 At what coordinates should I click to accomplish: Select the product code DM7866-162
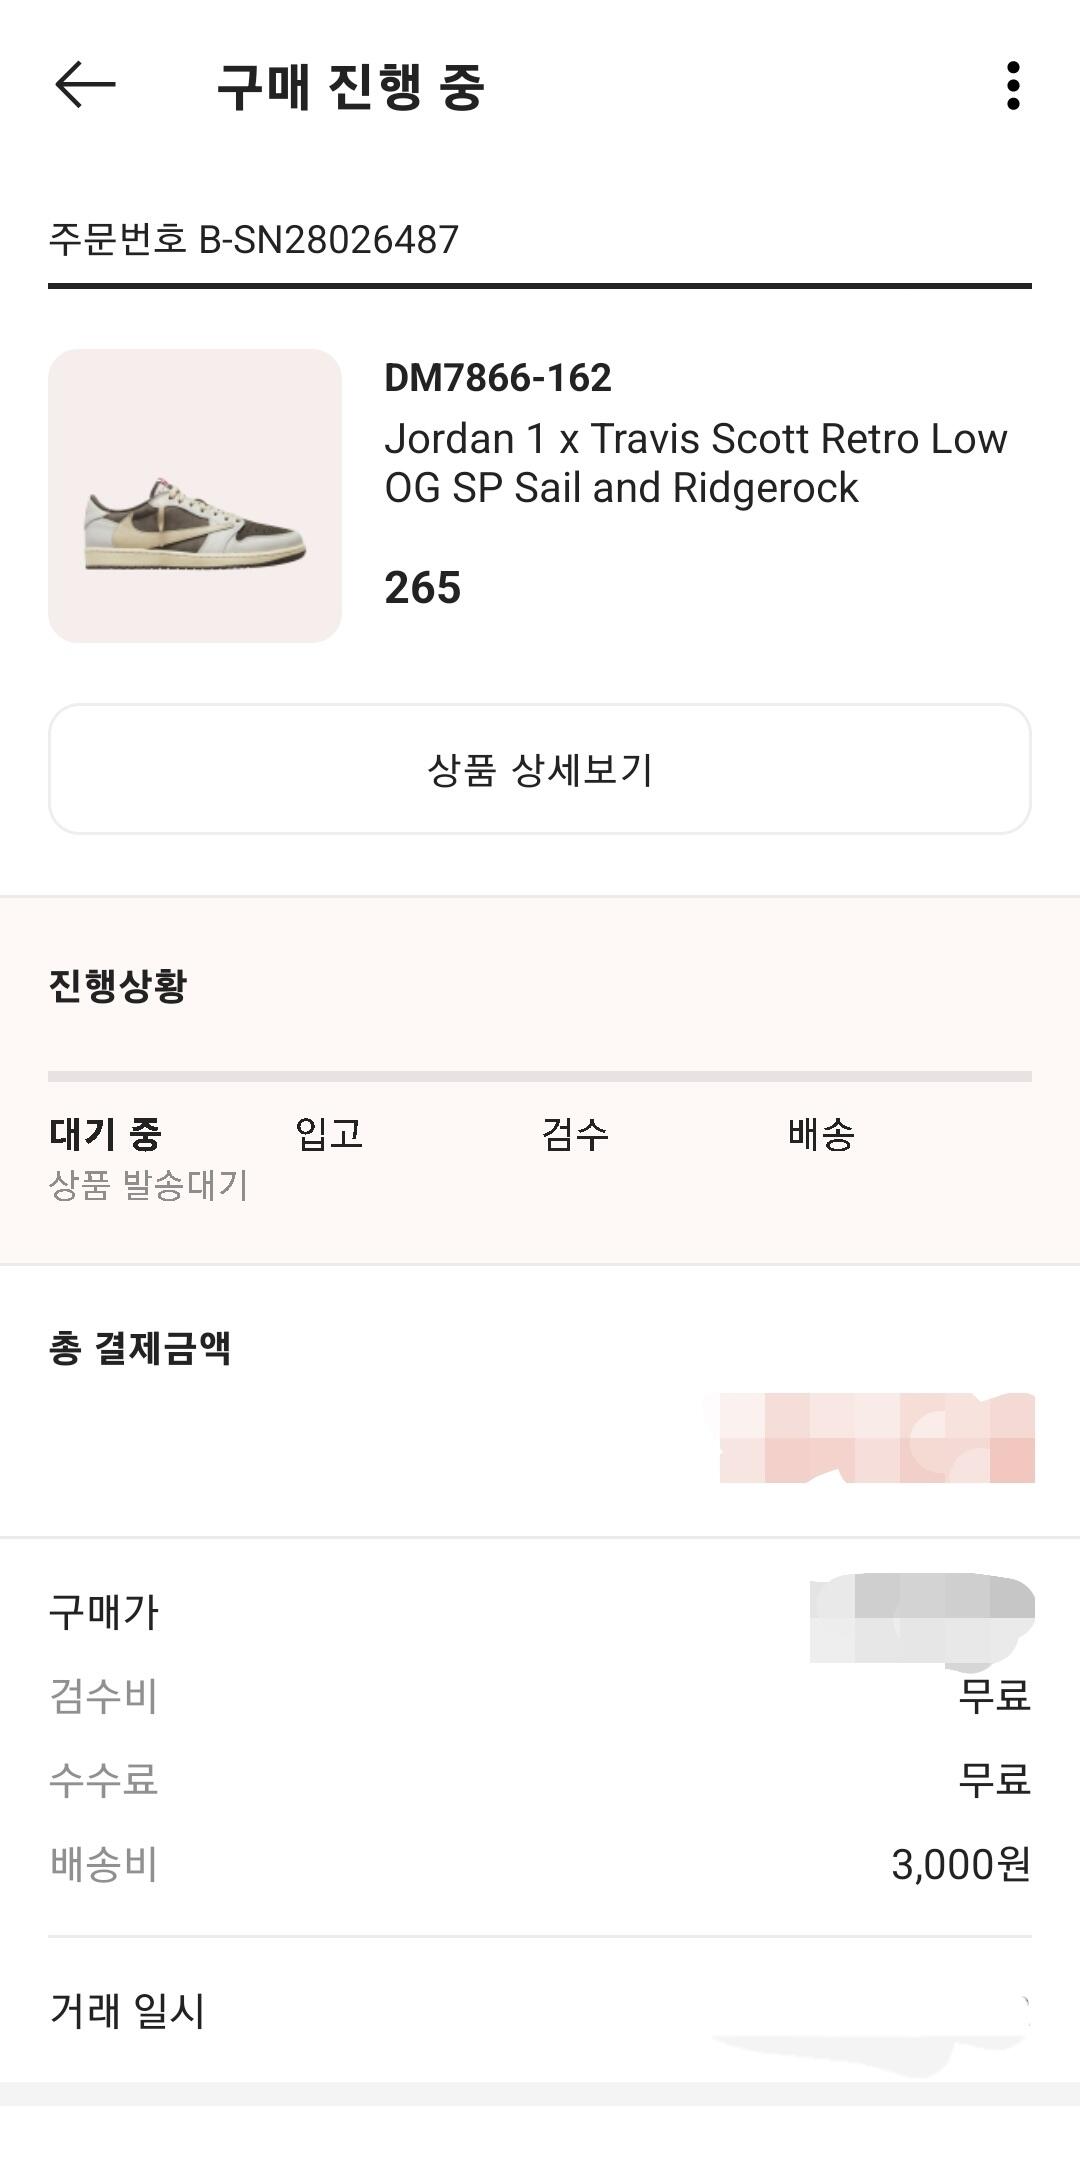click(498, 378)
